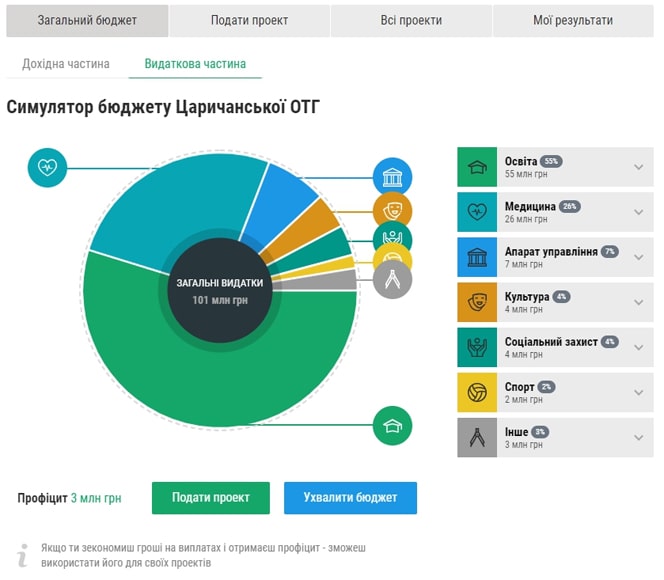
Task: Click the blue government building chart icon
Action: pyautogui.click(x=392, y=177)
